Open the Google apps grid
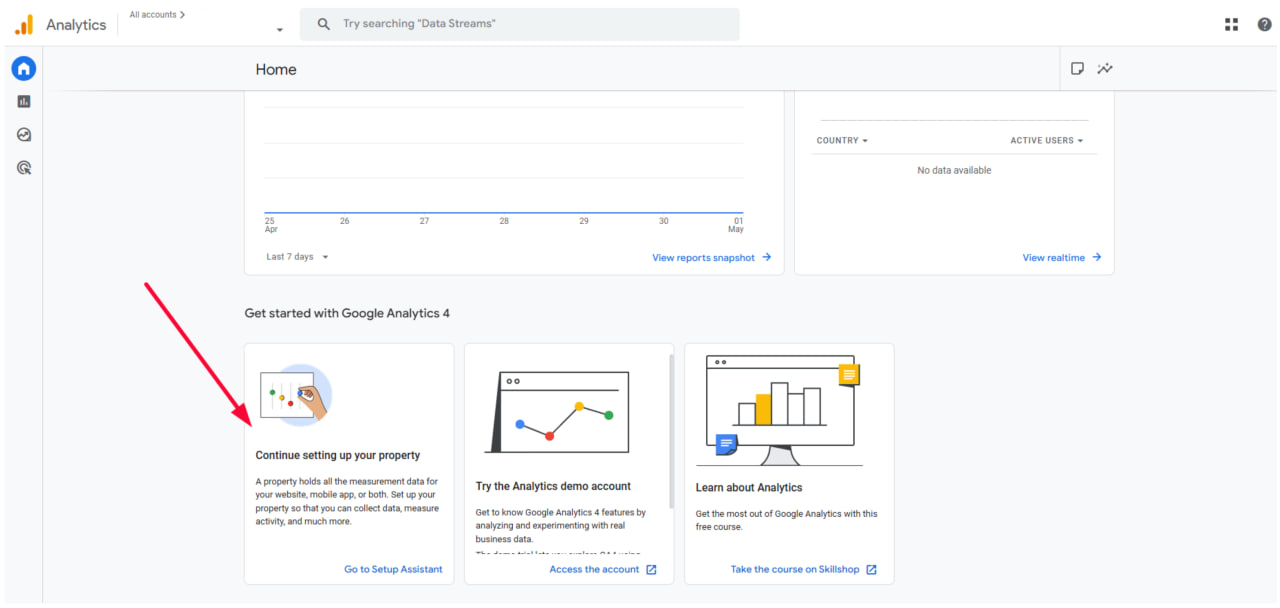1280x608 pixels. tap(1232, 24)
